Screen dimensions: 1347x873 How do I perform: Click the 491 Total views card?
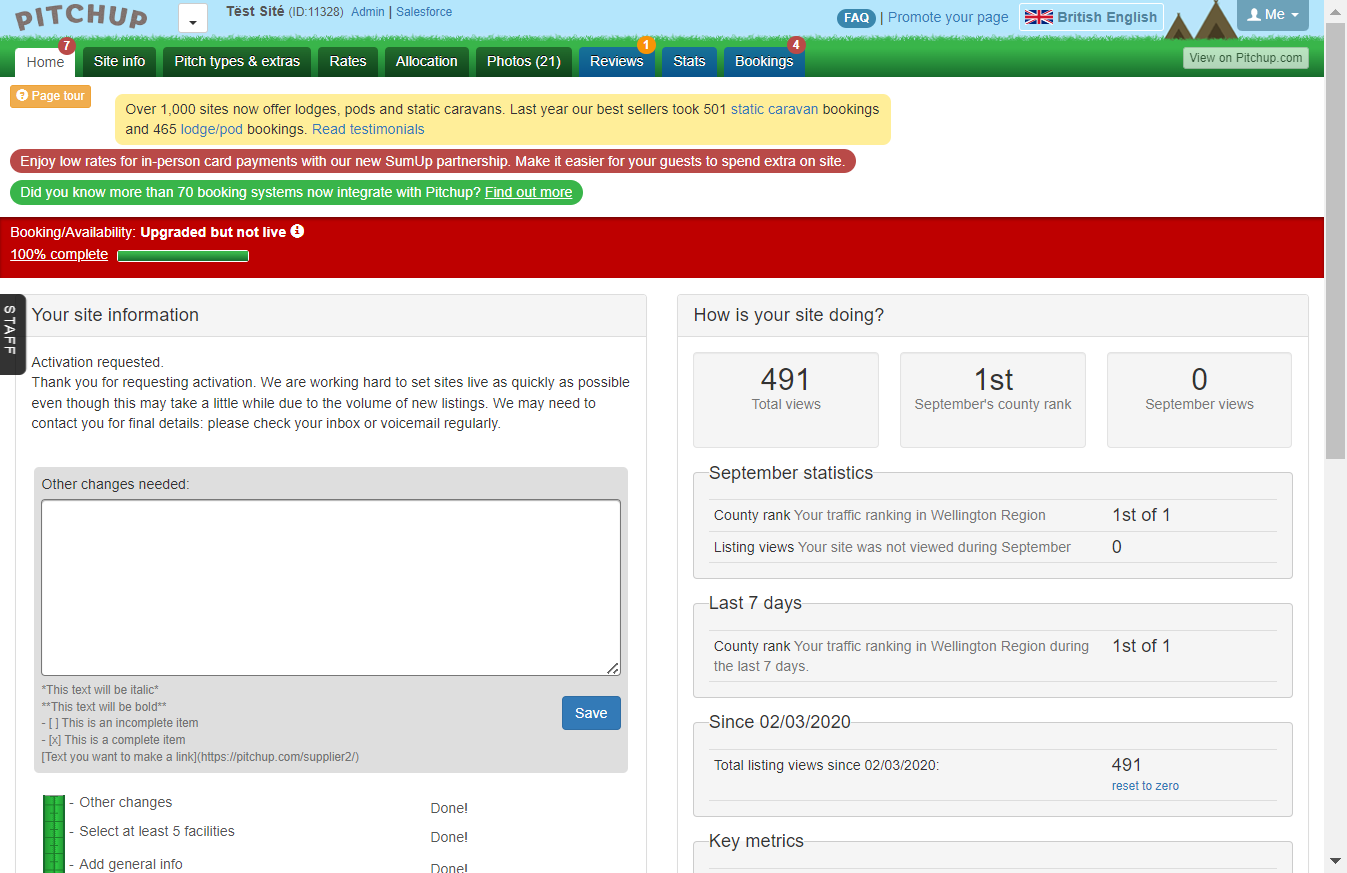click(x=786, y=399)
